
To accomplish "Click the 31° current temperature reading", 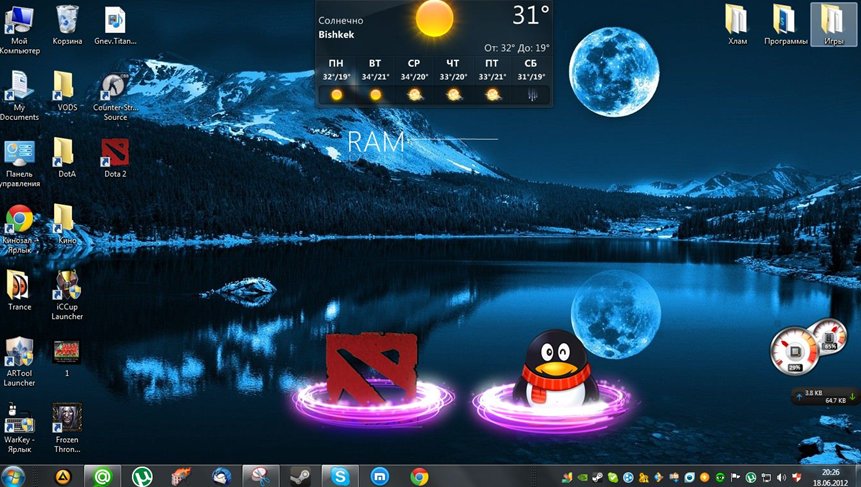I will 530,15.
